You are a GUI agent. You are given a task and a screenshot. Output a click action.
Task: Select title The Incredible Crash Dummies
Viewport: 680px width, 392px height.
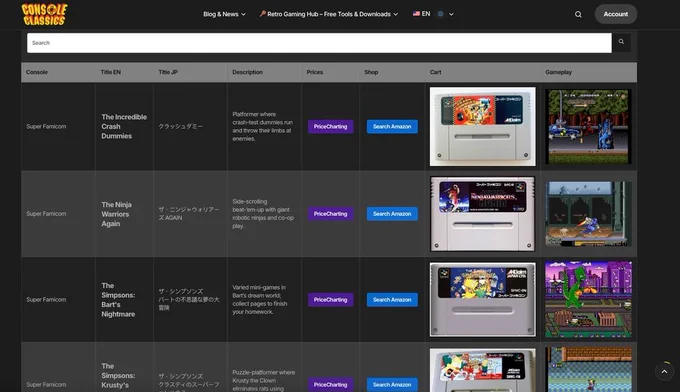point(124,127)
